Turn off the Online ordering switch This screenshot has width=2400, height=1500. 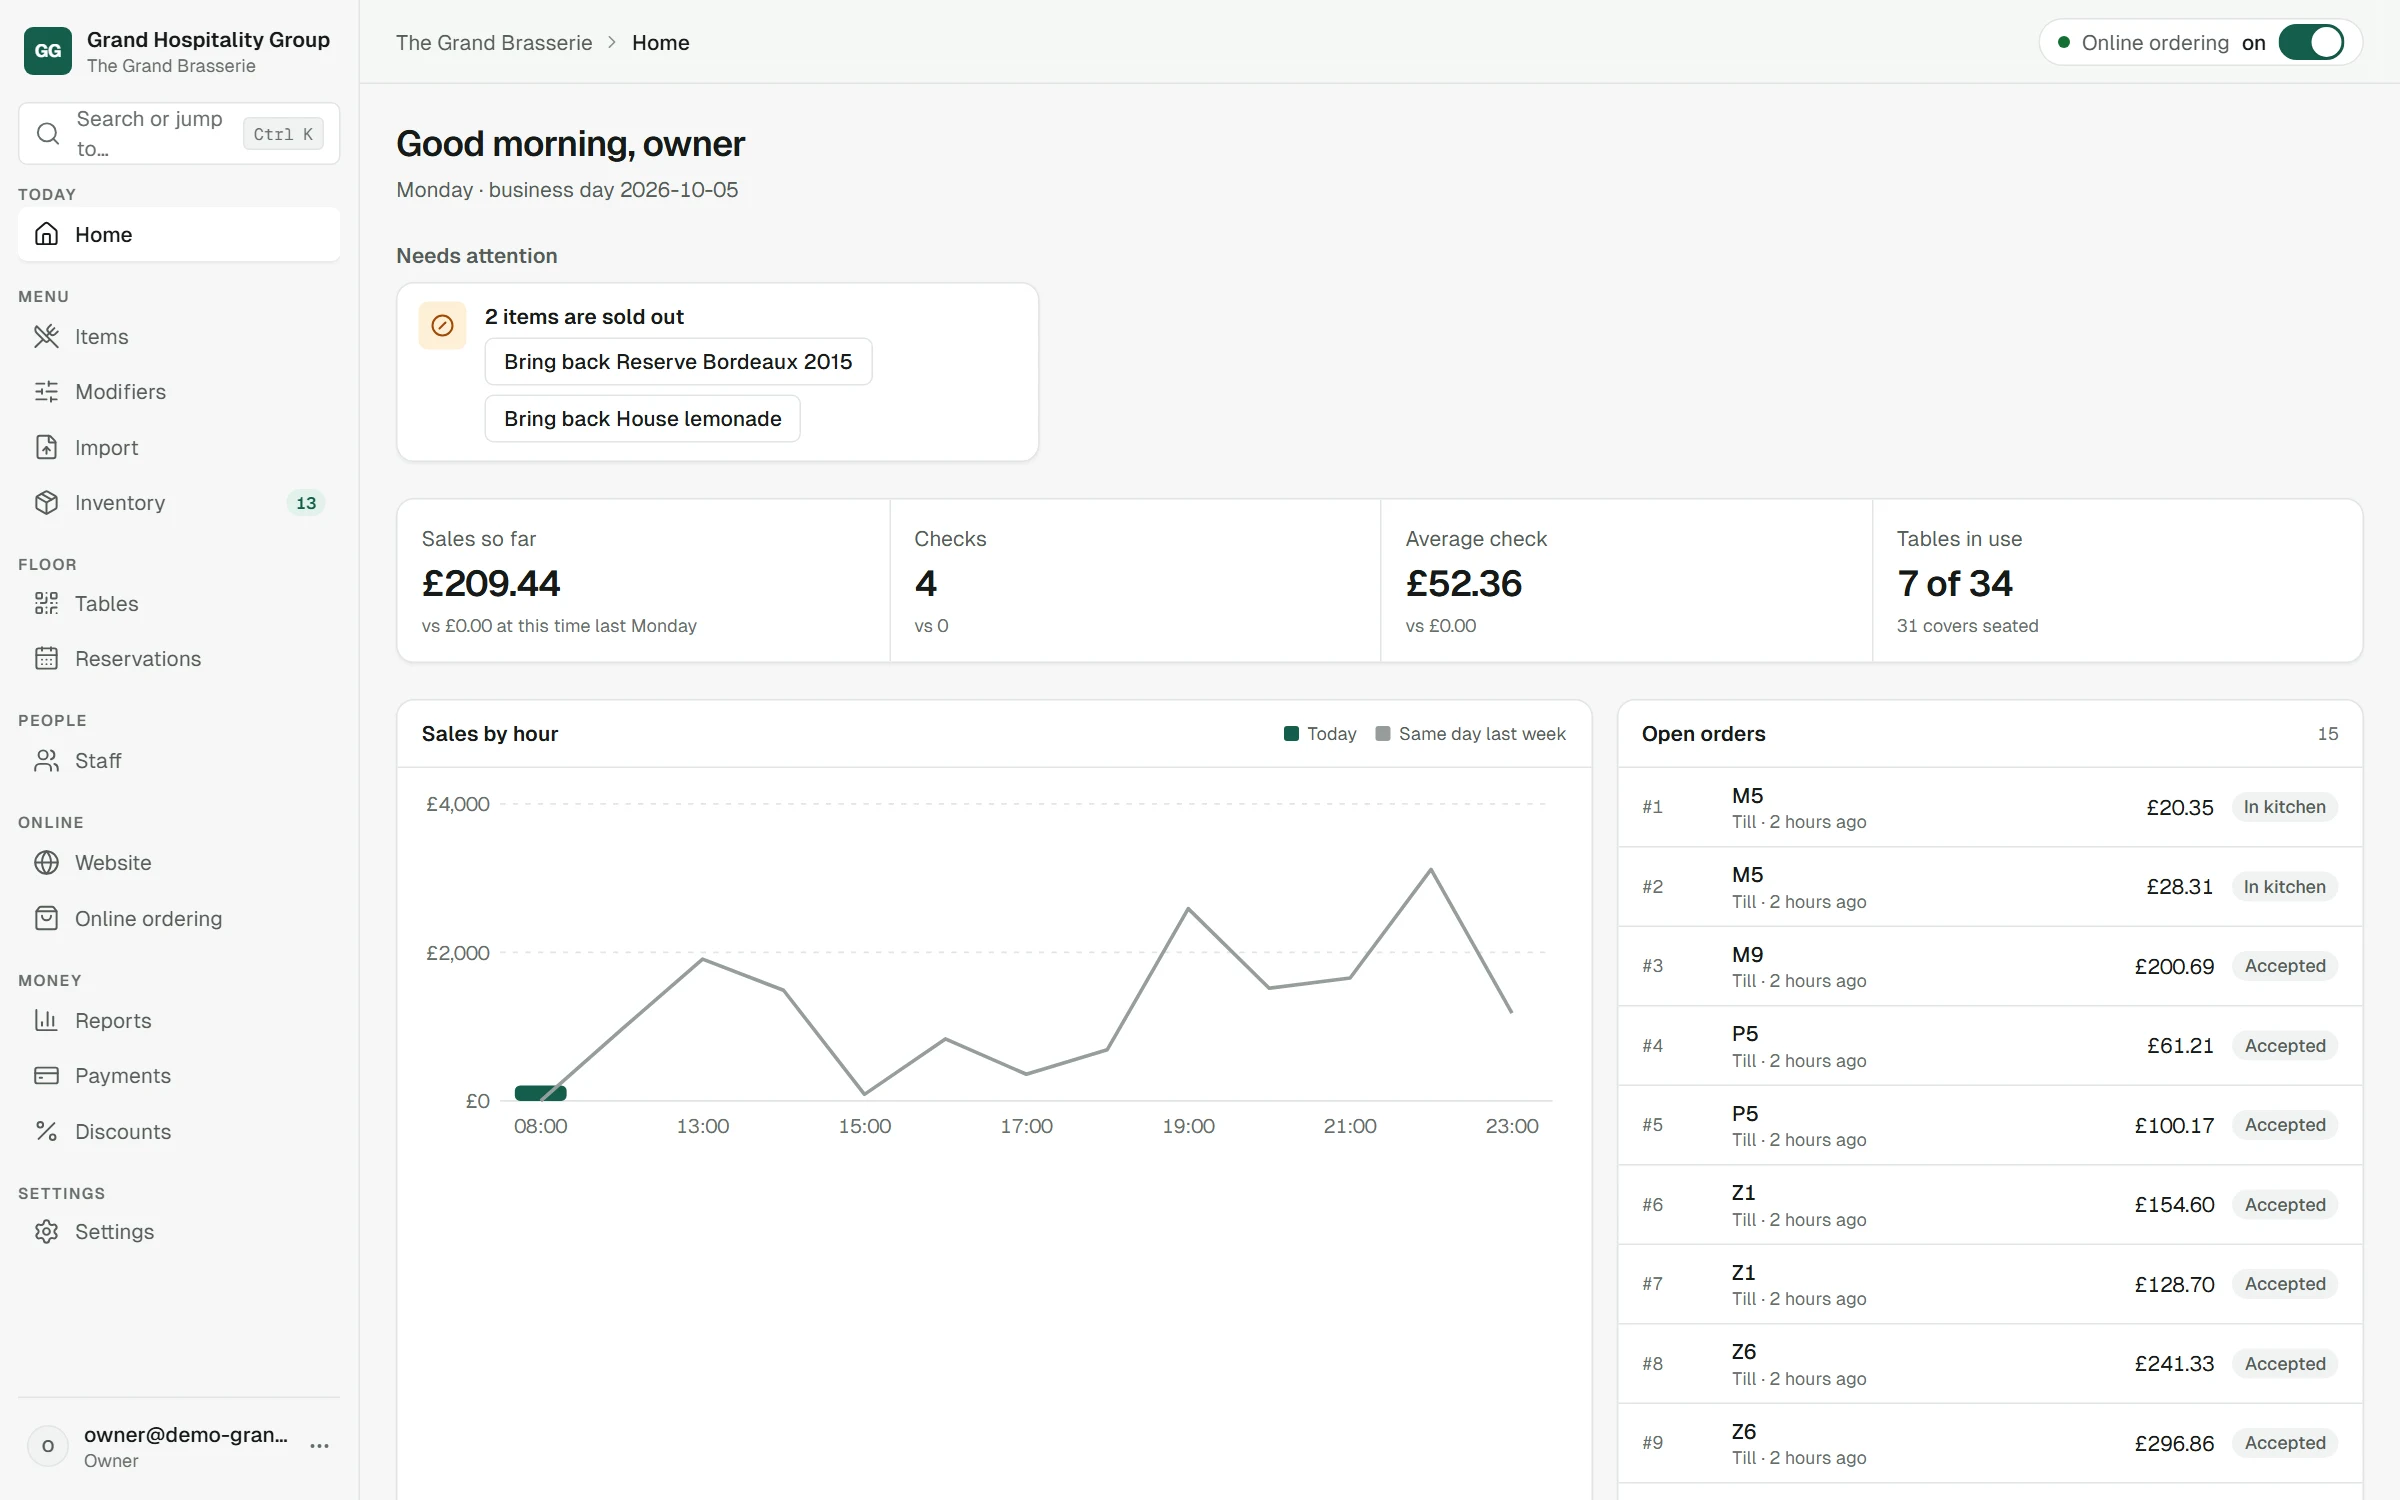(2310, 42)
